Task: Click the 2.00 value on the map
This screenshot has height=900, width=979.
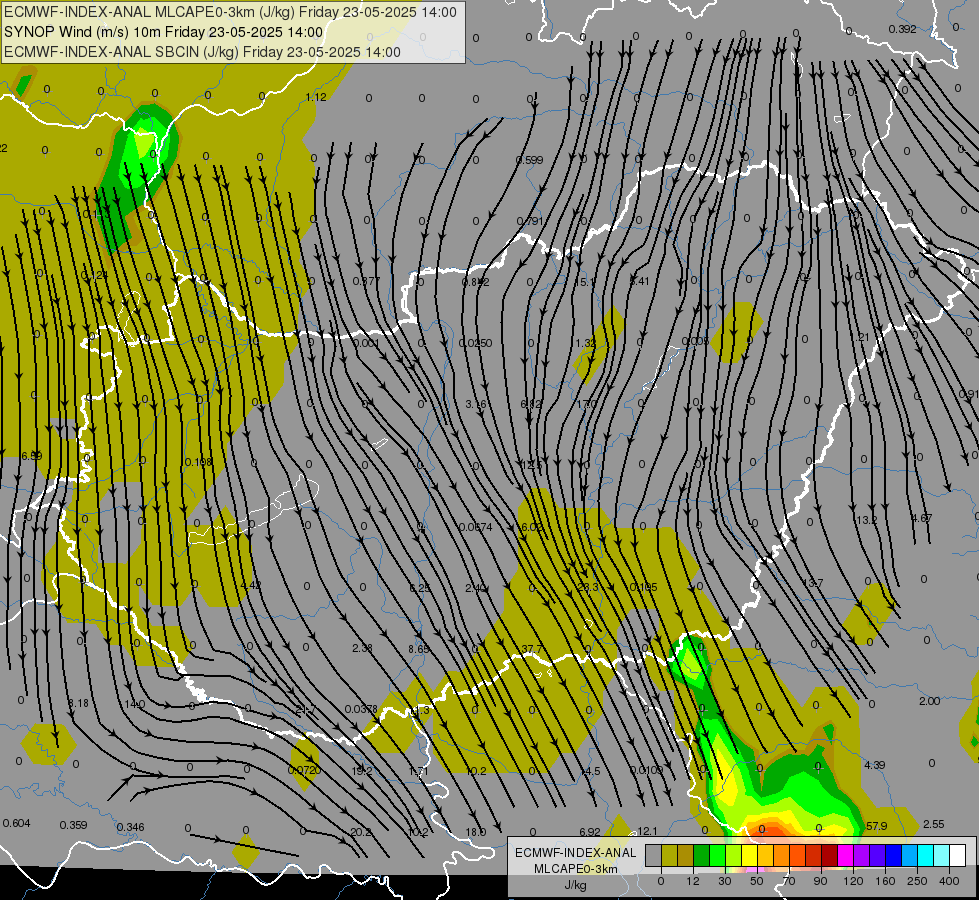Action: click(x=930, y=701)
